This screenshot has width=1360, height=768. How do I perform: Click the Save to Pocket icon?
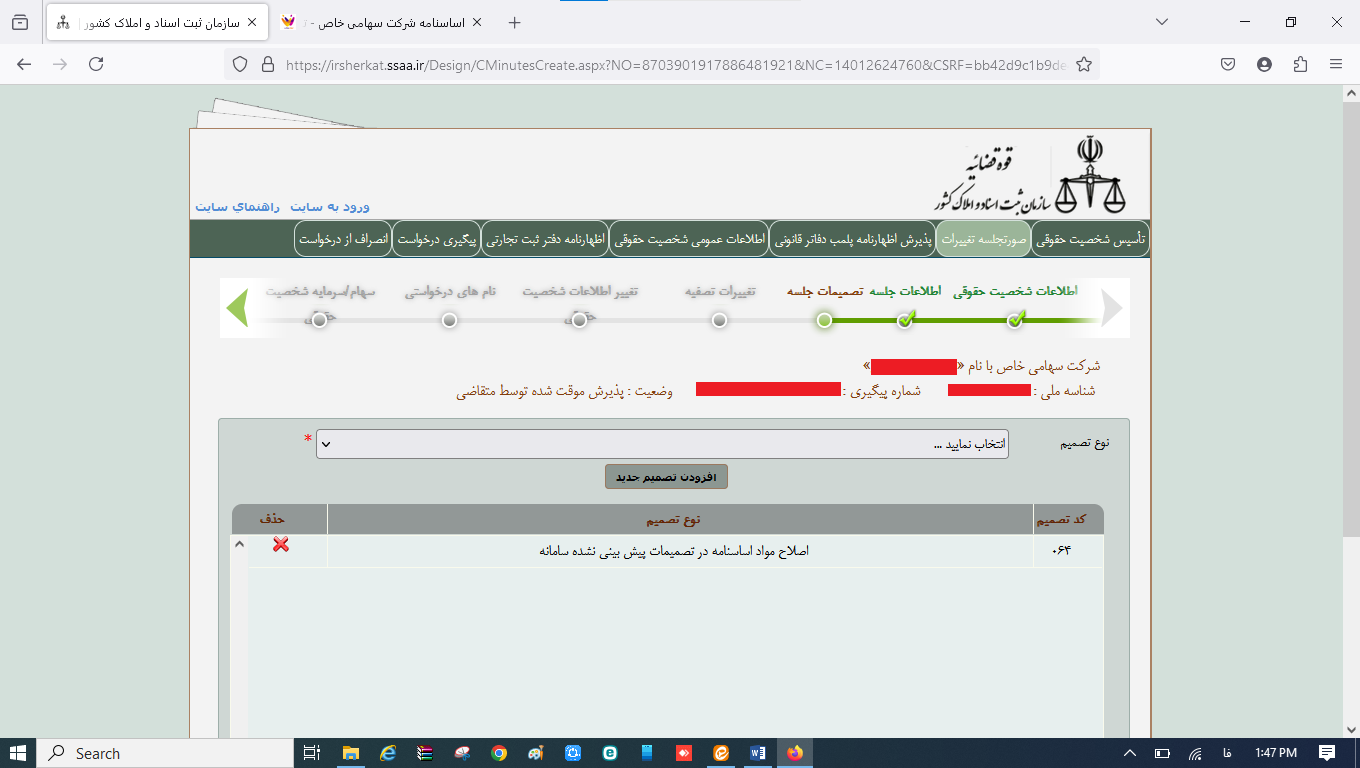[x=1228, y=64]
